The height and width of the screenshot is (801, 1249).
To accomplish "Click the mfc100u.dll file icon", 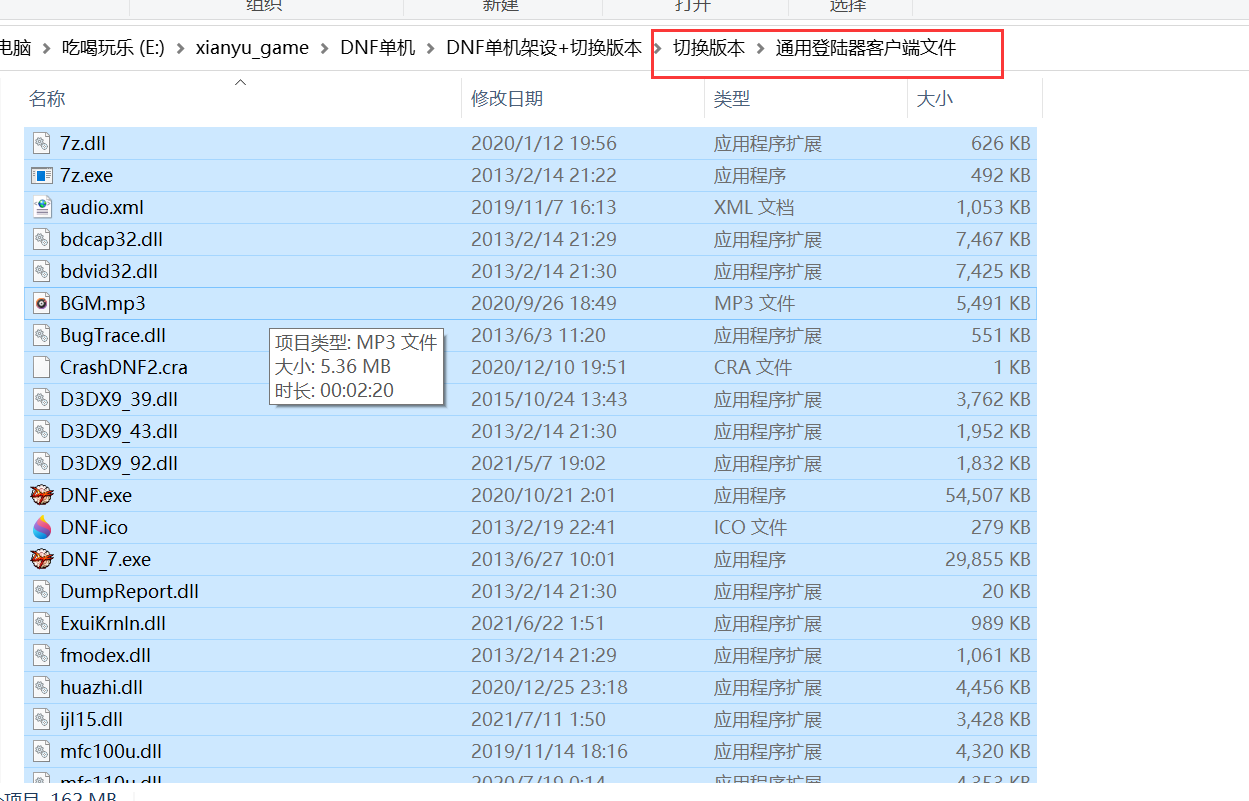I will click(x=41, y=751).
